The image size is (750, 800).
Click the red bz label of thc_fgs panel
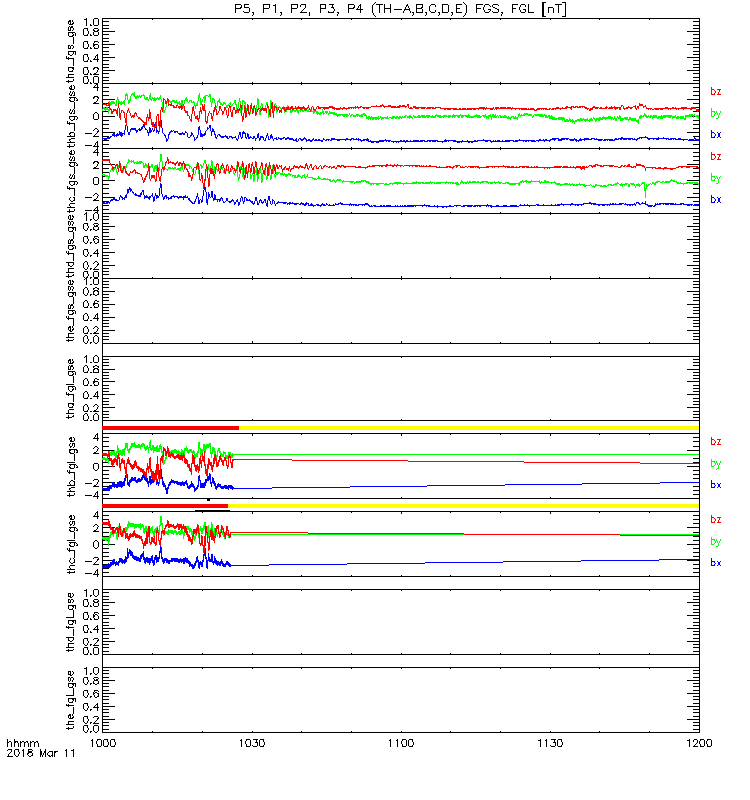715,157
